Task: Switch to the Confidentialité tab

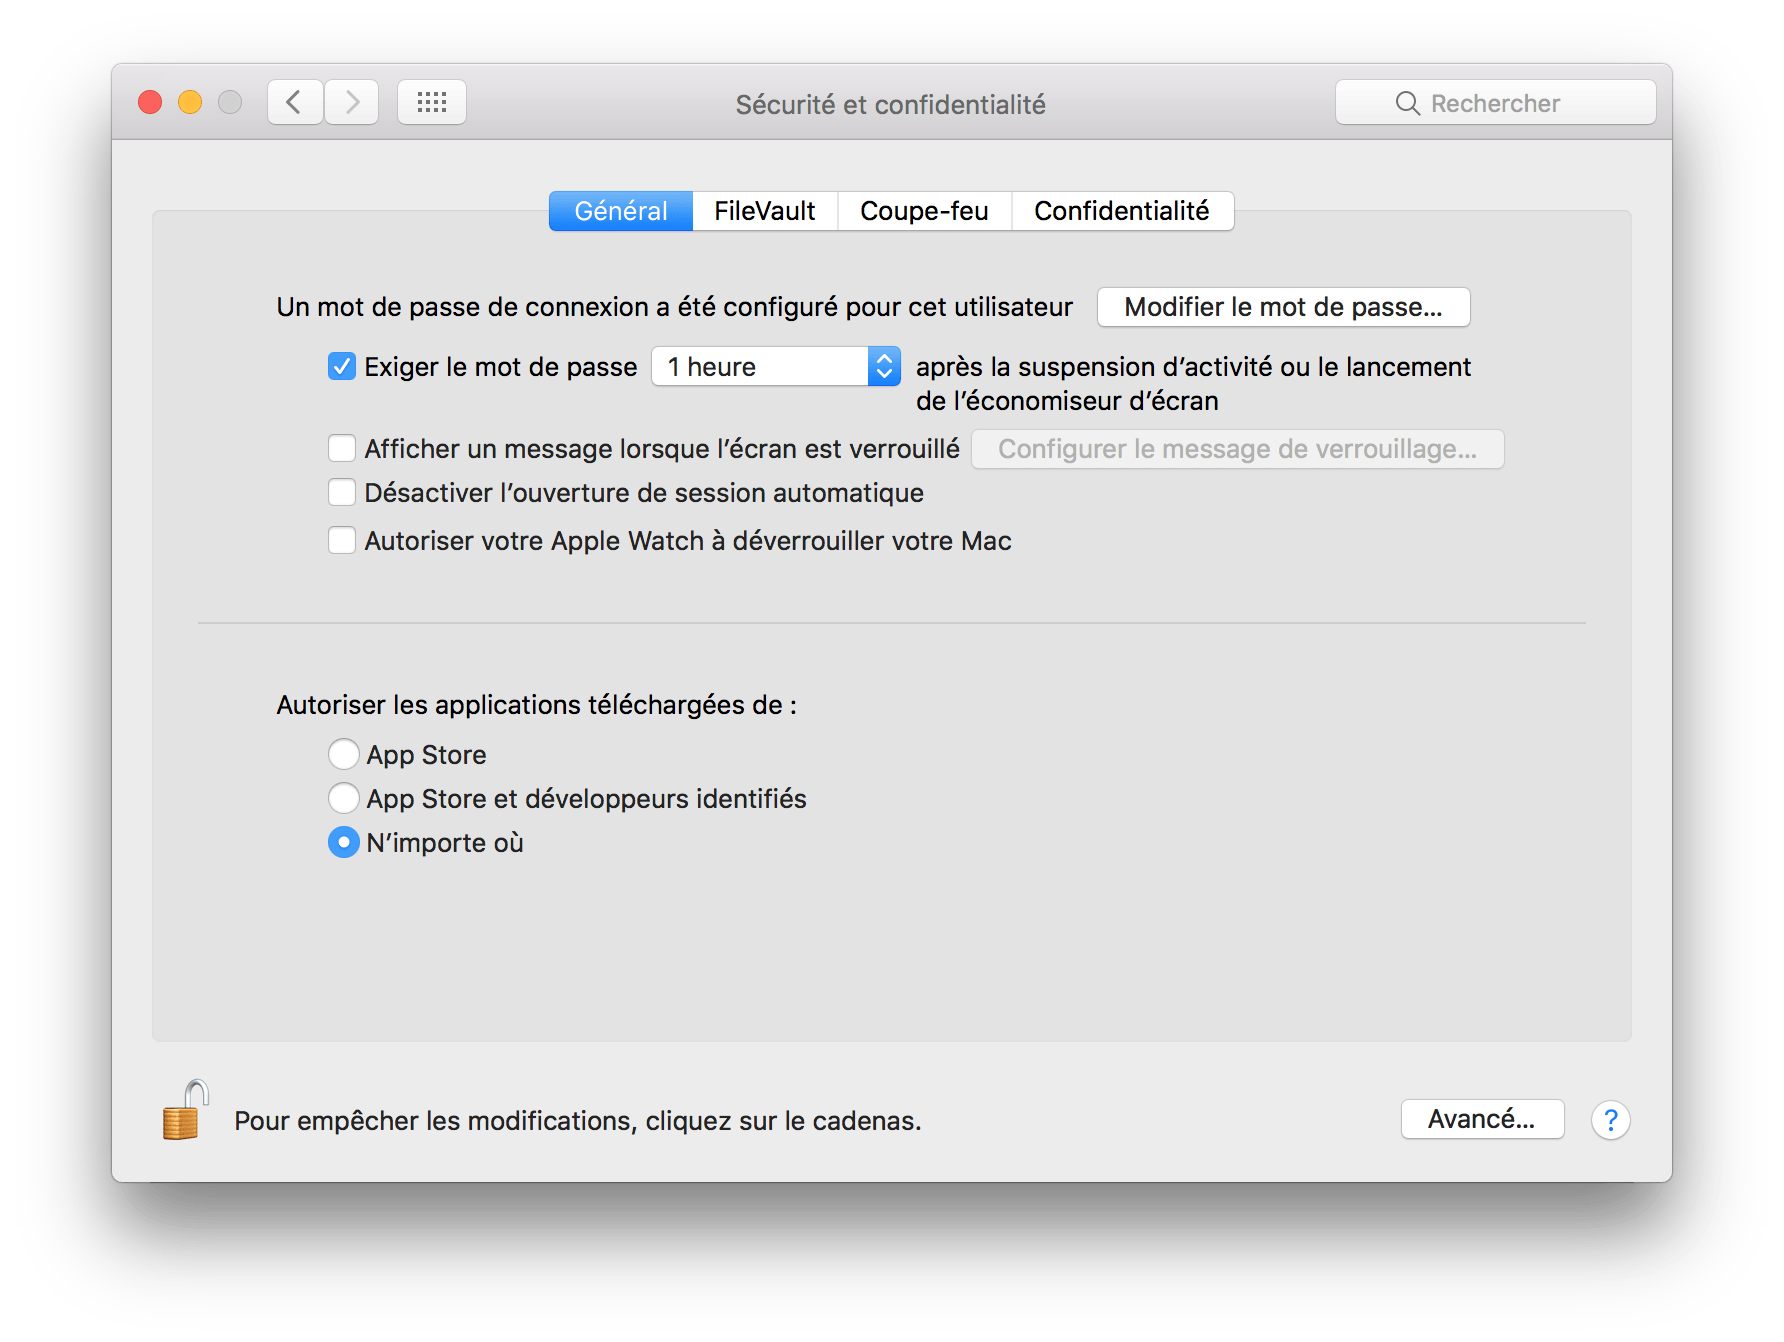Action: tap(1121, 211)
